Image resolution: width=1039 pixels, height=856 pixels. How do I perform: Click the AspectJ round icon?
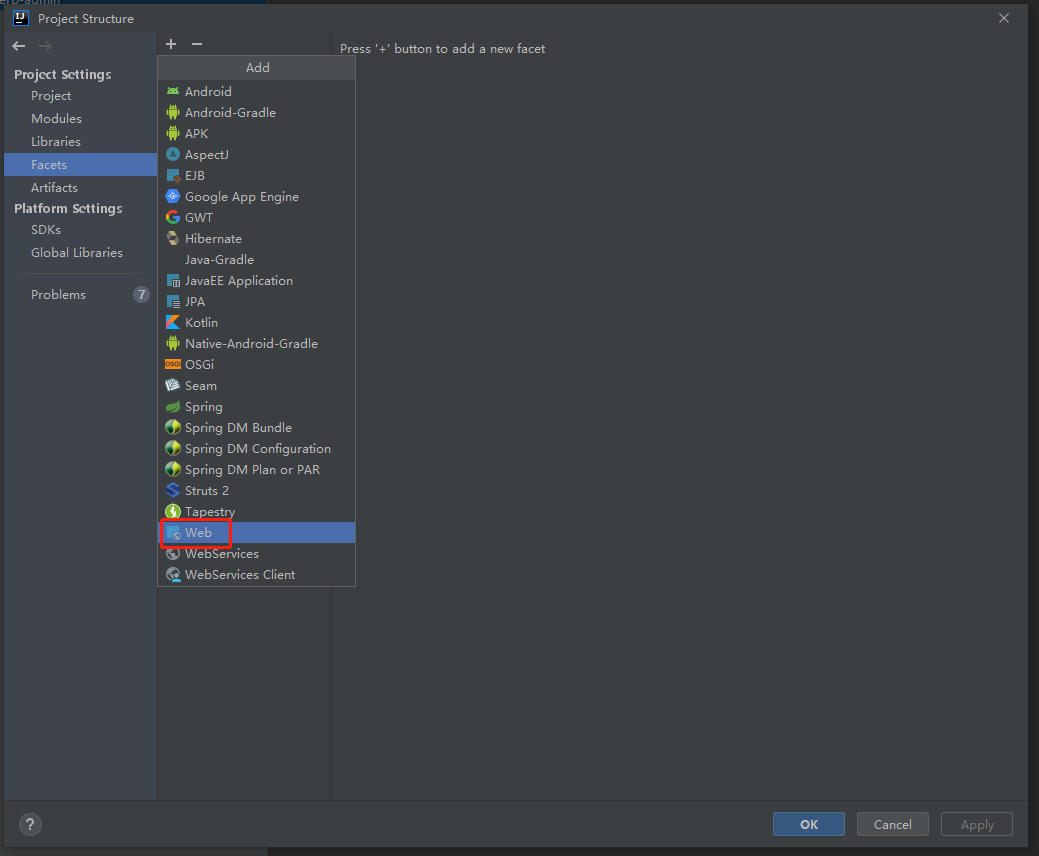[173, 154]
